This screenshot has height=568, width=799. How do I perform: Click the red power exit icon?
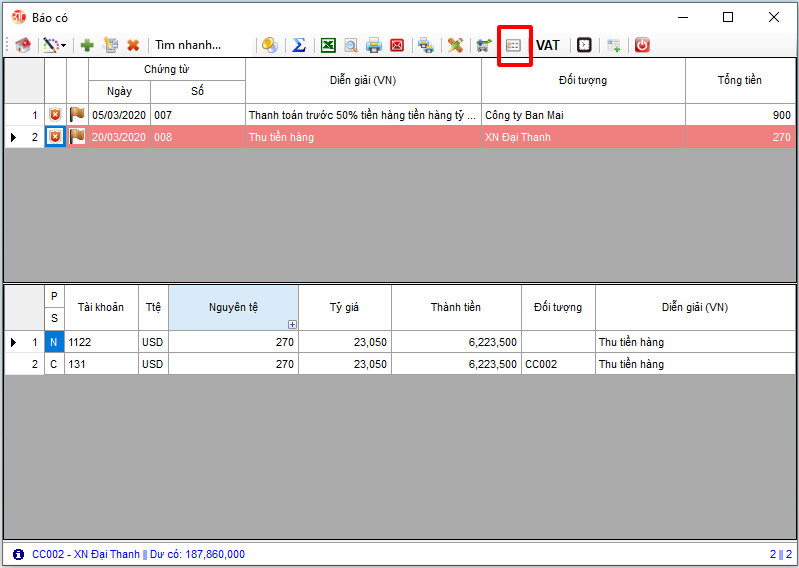pos(642,45)
